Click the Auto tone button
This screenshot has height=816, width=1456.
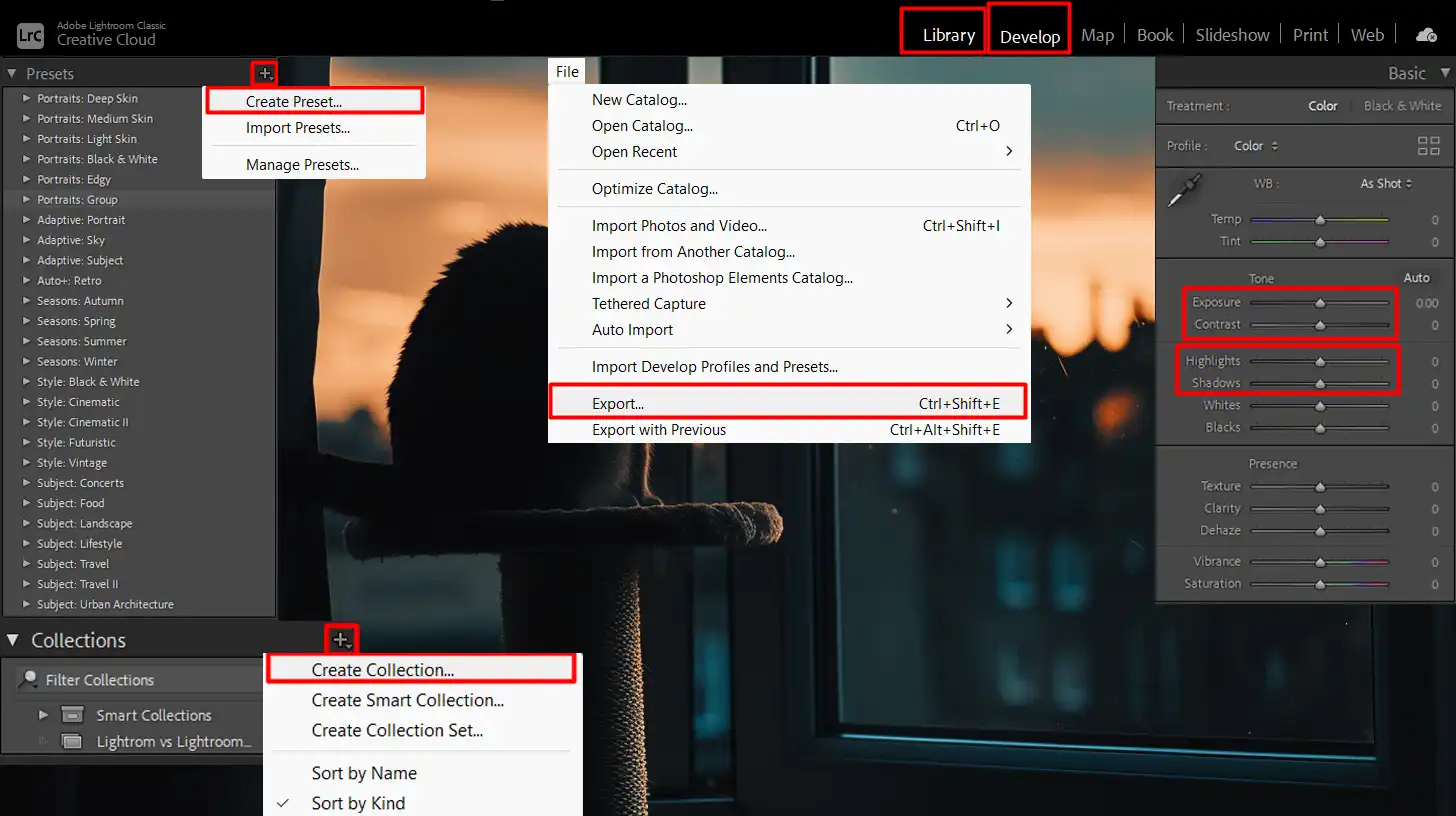[1416, 278]
